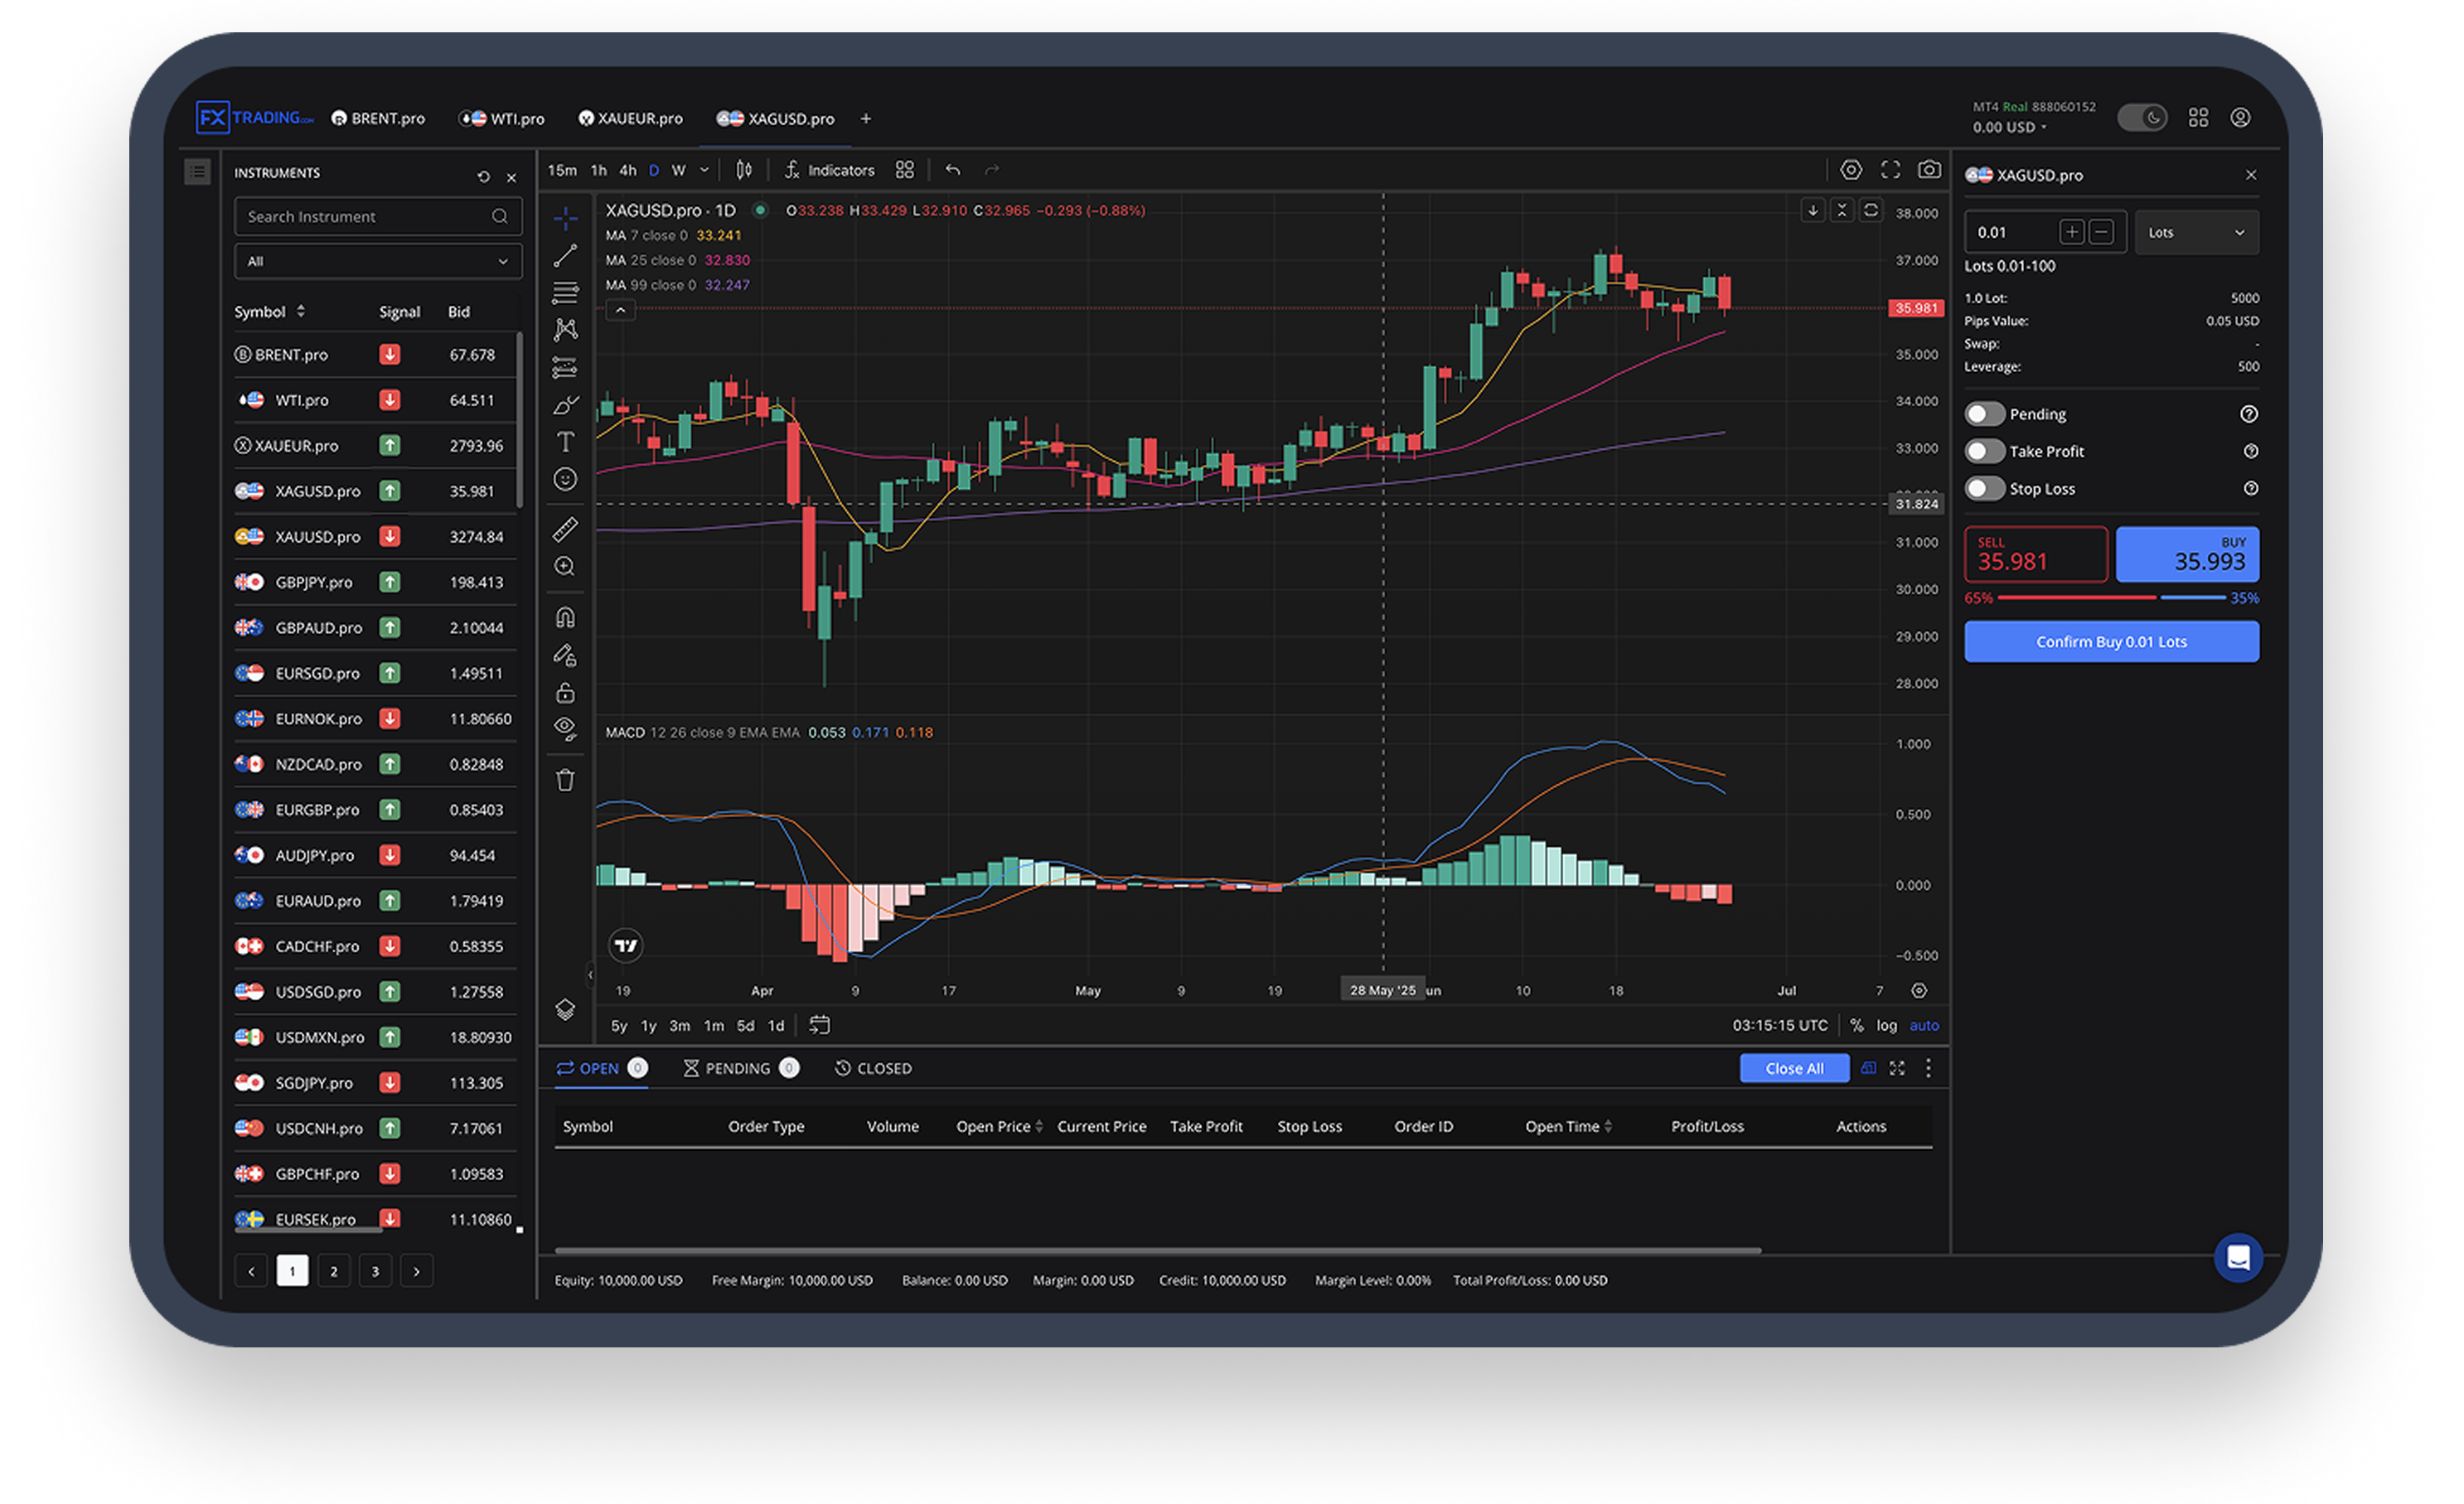Activate the ruler measurement tool

tap(566, 529)
